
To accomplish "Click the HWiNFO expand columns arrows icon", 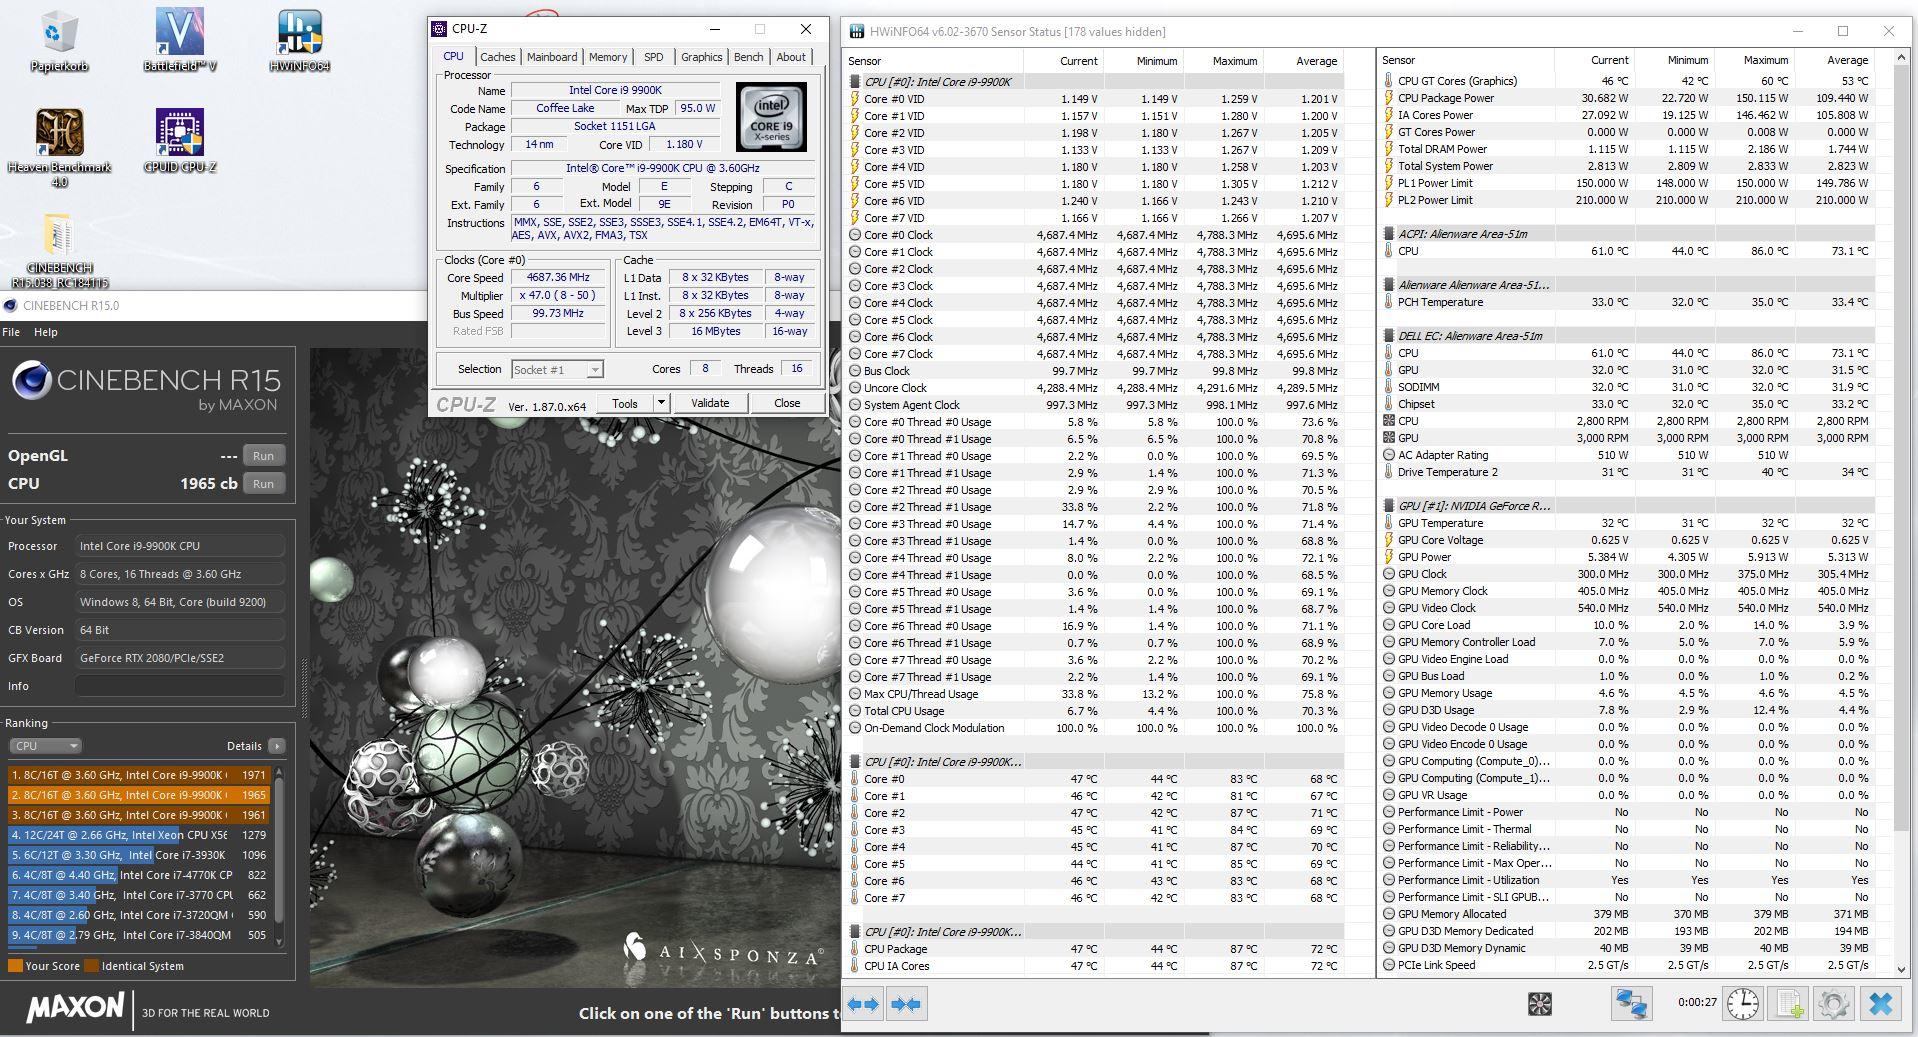I will 863,1003.
